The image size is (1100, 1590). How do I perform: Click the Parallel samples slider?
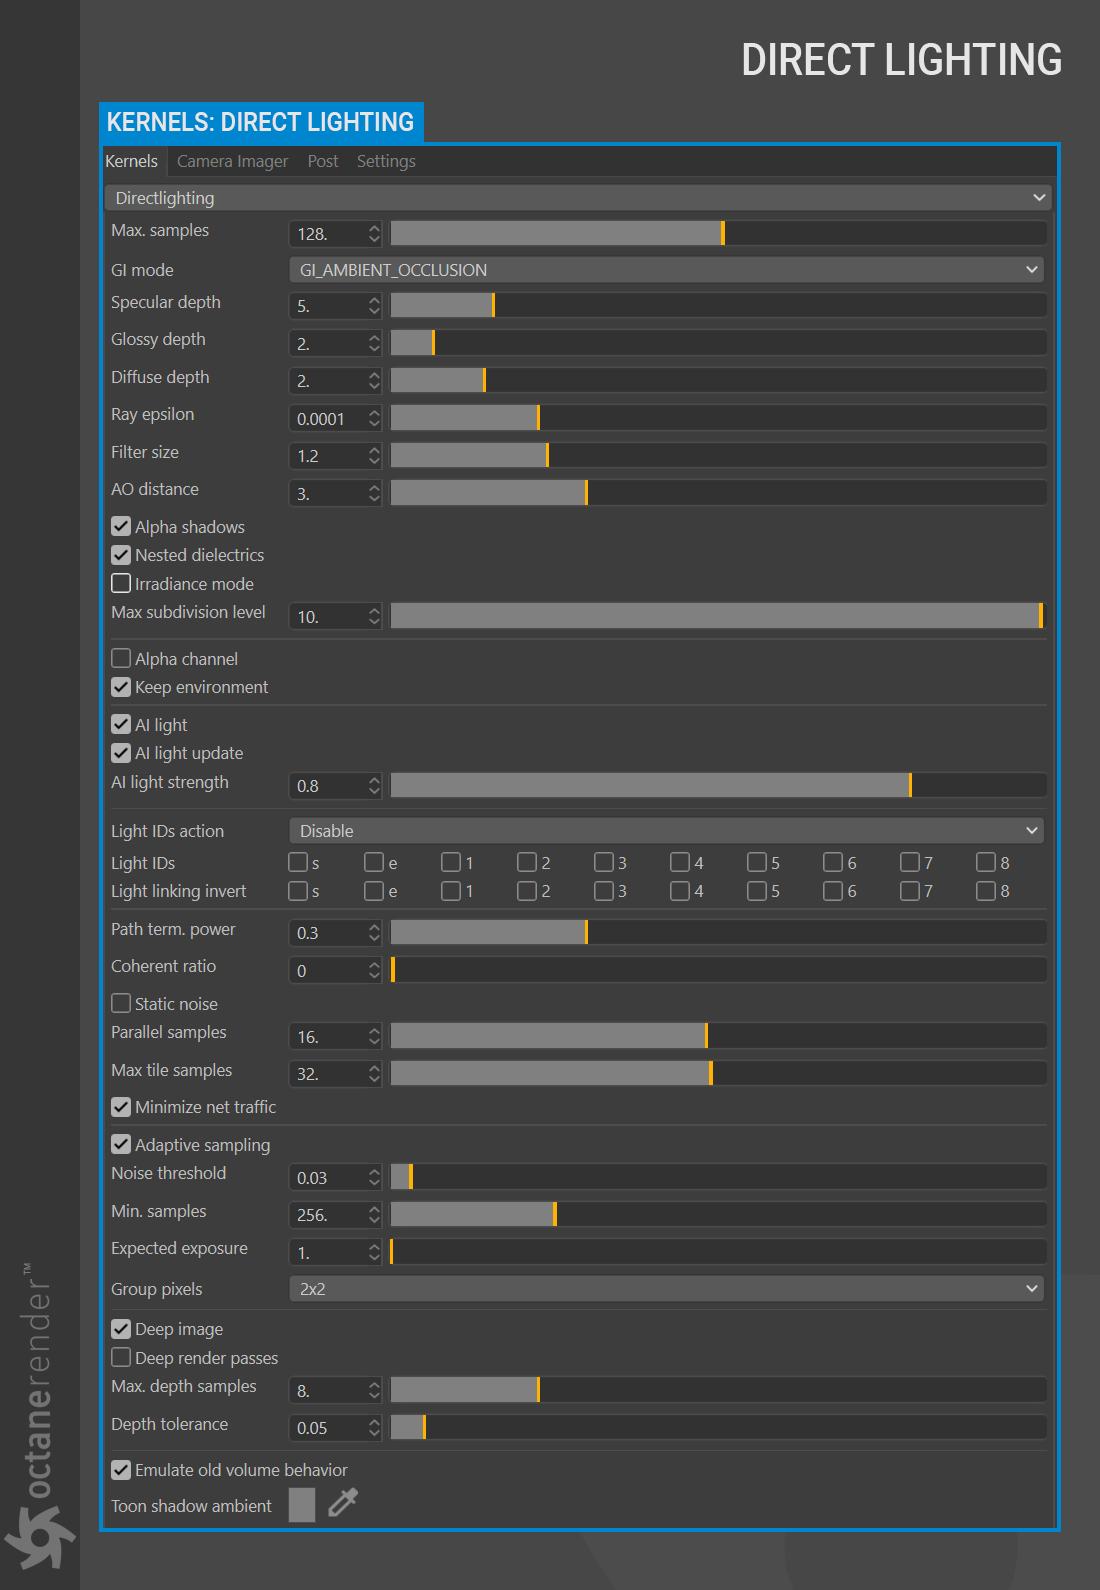point(718,1036)
